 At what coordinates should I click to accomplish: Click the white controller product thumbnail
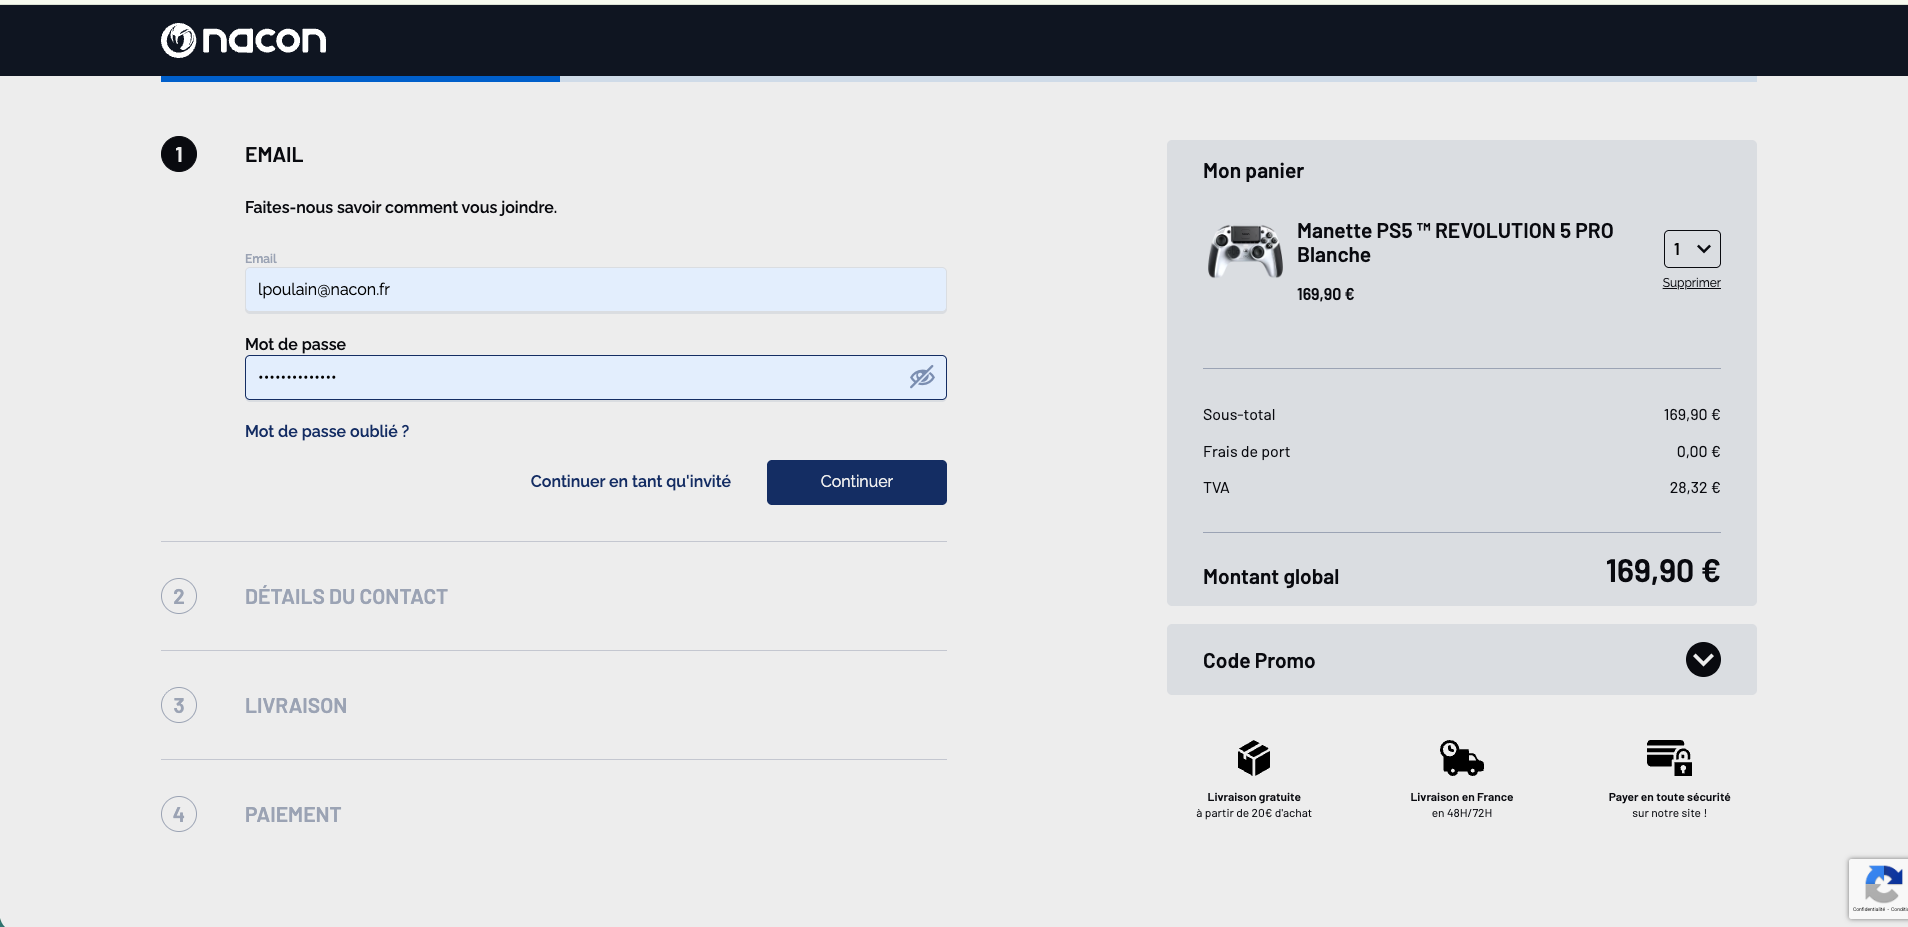pos(1245,251)
